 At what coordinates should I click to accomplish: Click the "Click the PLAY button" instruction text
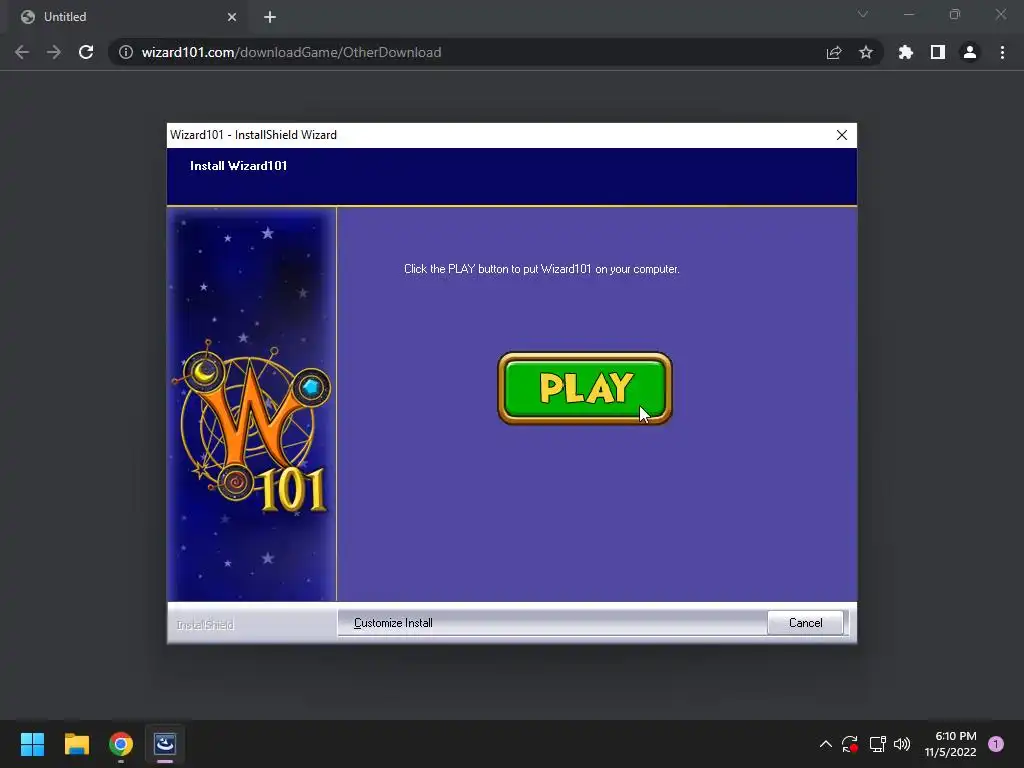(x=541, y=269)
